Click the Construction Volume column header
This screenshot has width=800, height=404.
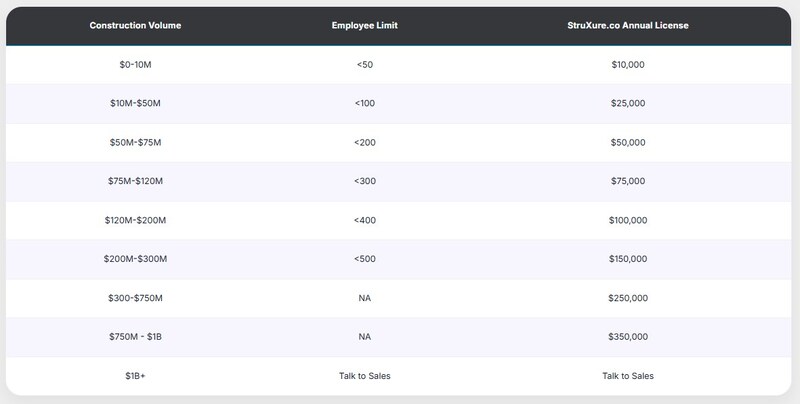pos(134,25)
